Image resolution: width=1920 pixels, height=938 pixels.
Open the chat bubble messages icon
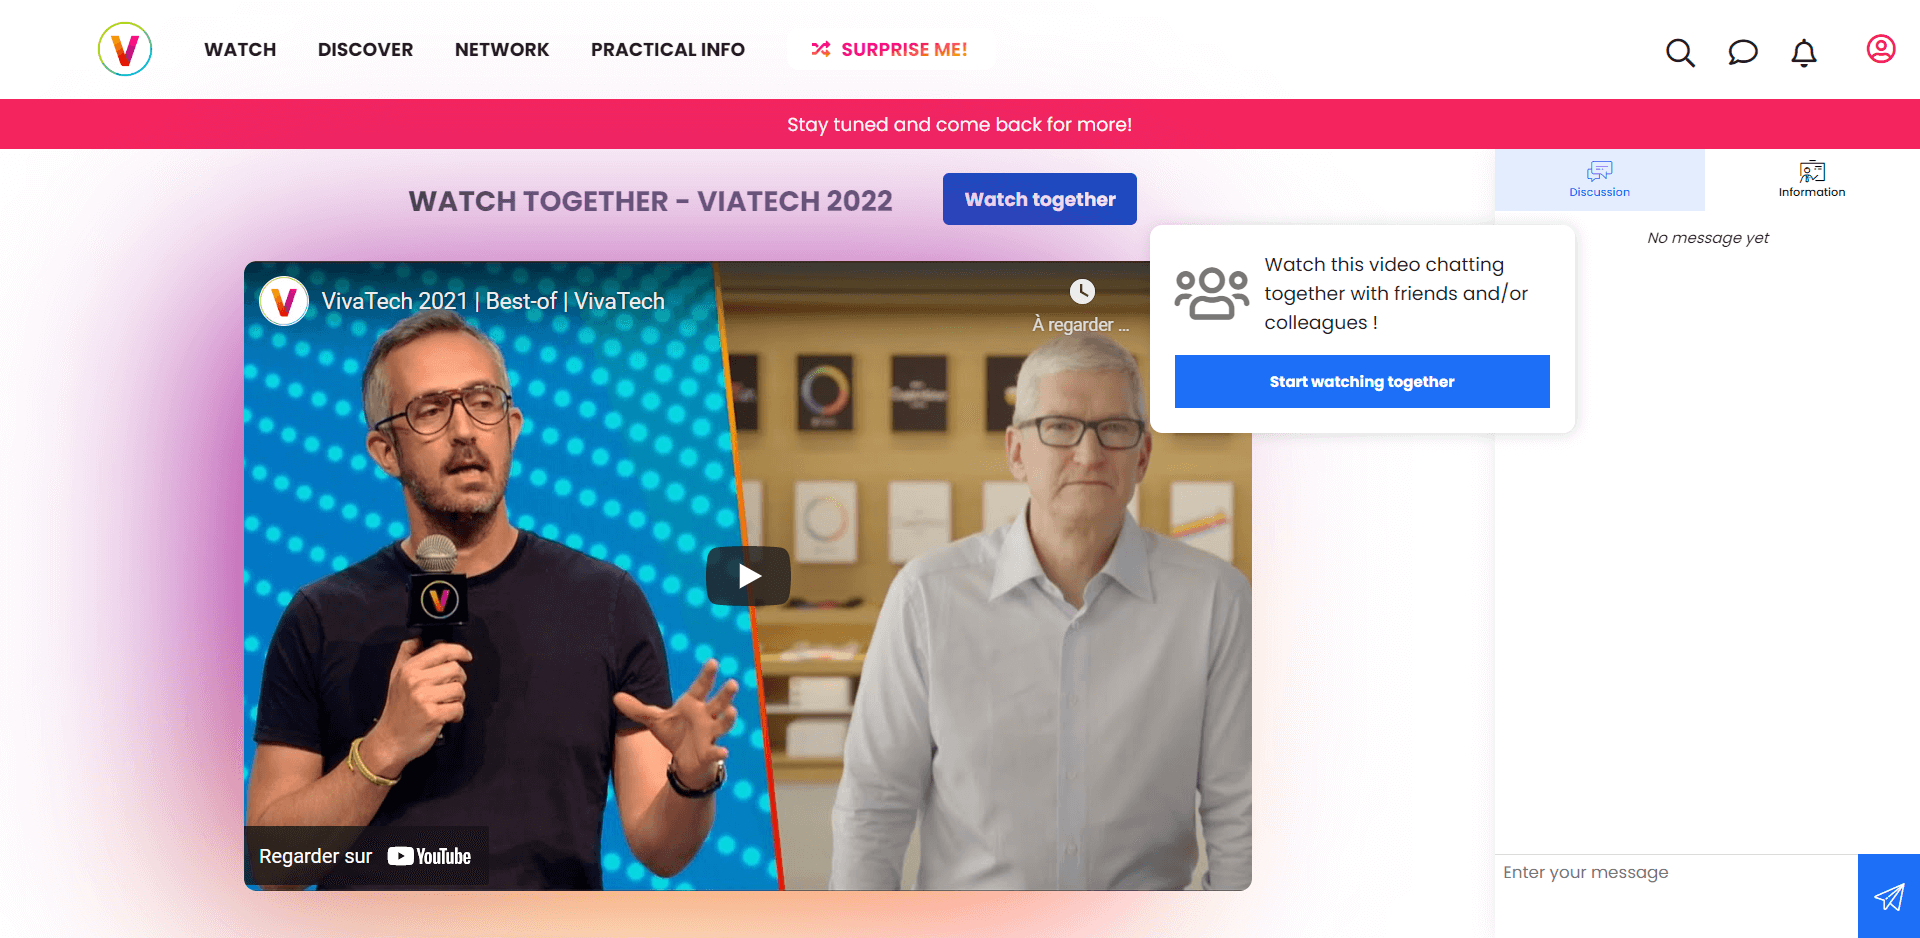coord(1742,52)
